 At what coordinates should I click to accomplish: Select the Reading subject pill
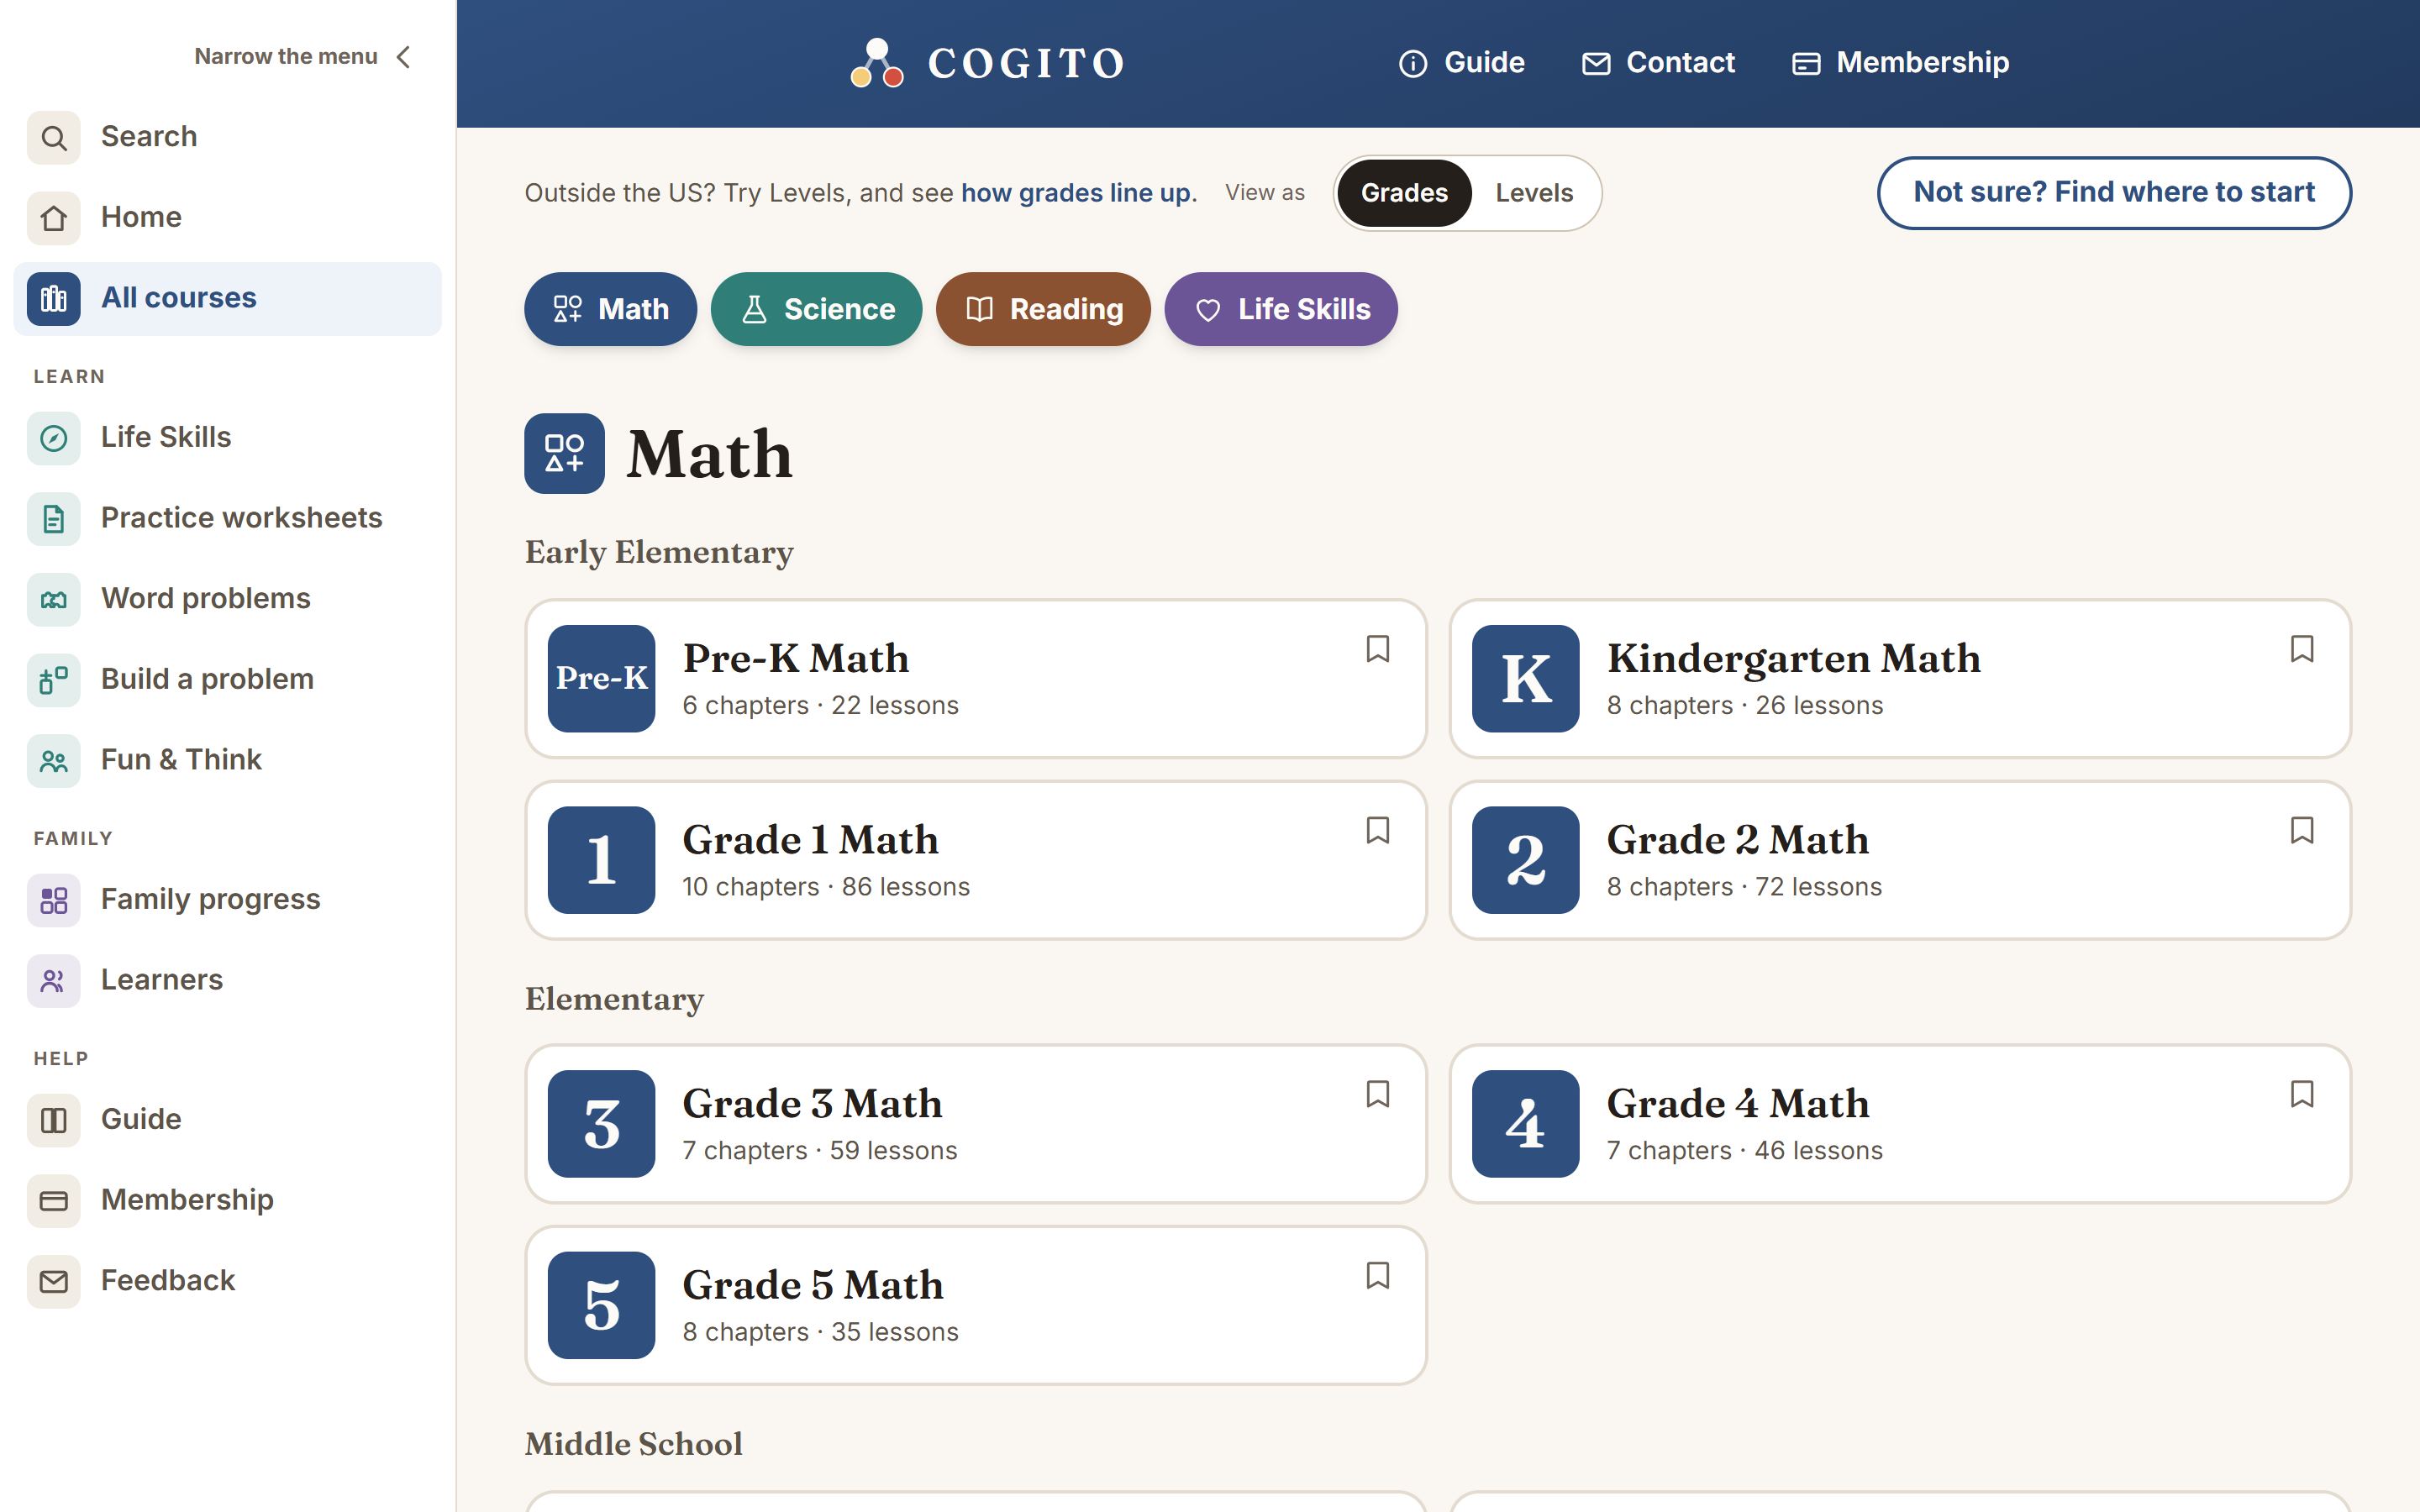click(x=1043, y=309)
